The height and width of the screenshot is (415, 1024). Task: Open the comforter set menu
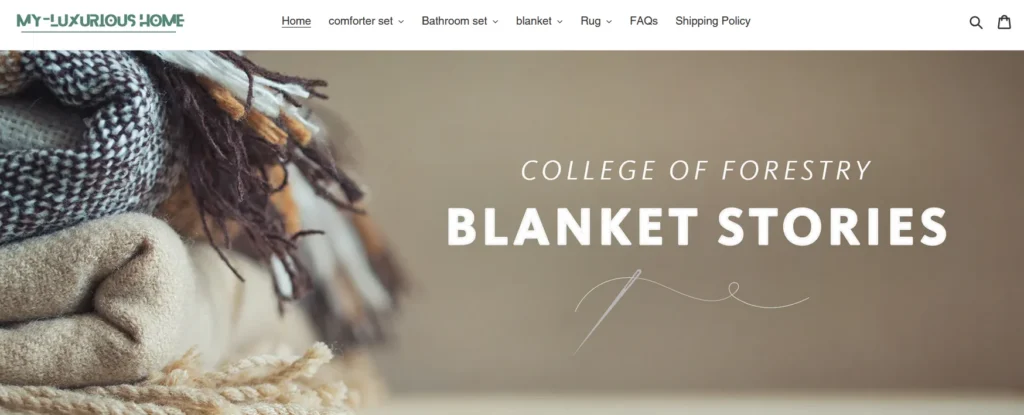click(x=360, y=21)
